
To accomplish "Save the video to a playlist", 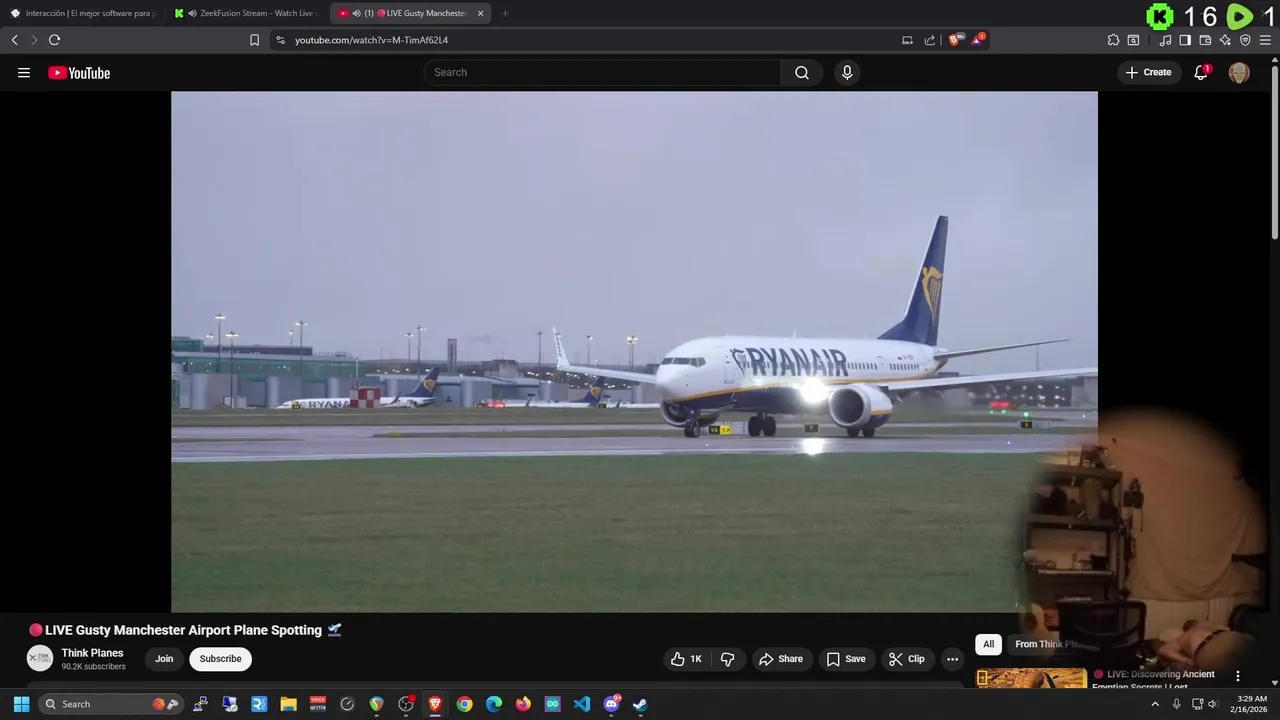I will click(846, 659).
